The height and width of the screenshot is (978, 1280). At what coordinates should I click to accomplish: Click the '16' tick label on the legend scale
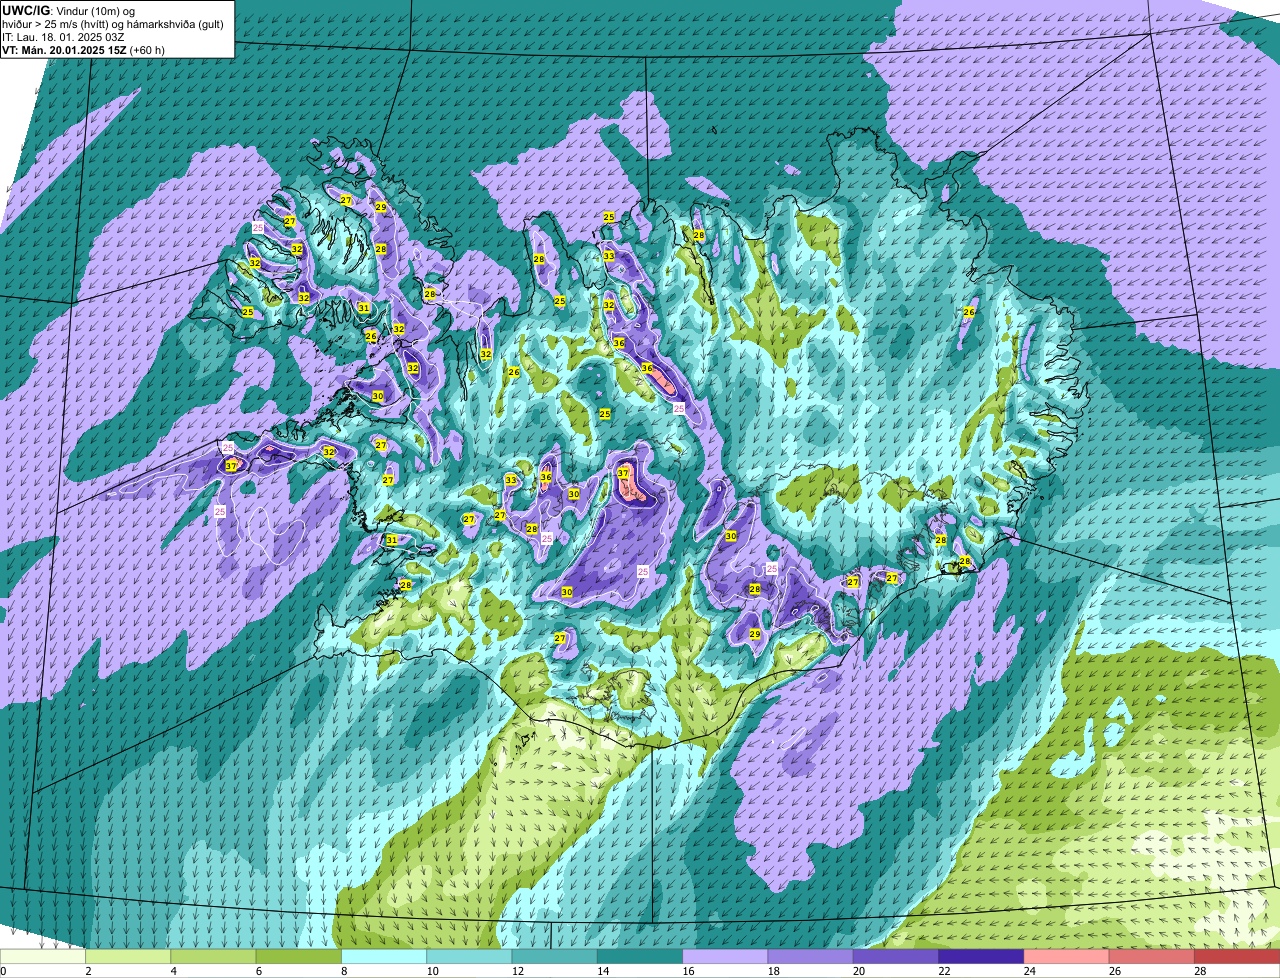686,971
